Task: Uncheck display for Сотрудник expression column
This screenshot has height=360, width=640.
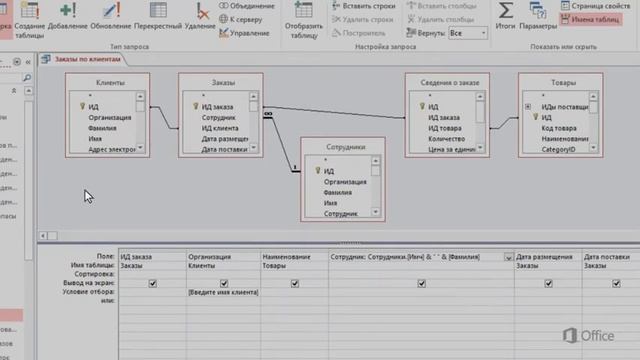Action: click(422, 283)
